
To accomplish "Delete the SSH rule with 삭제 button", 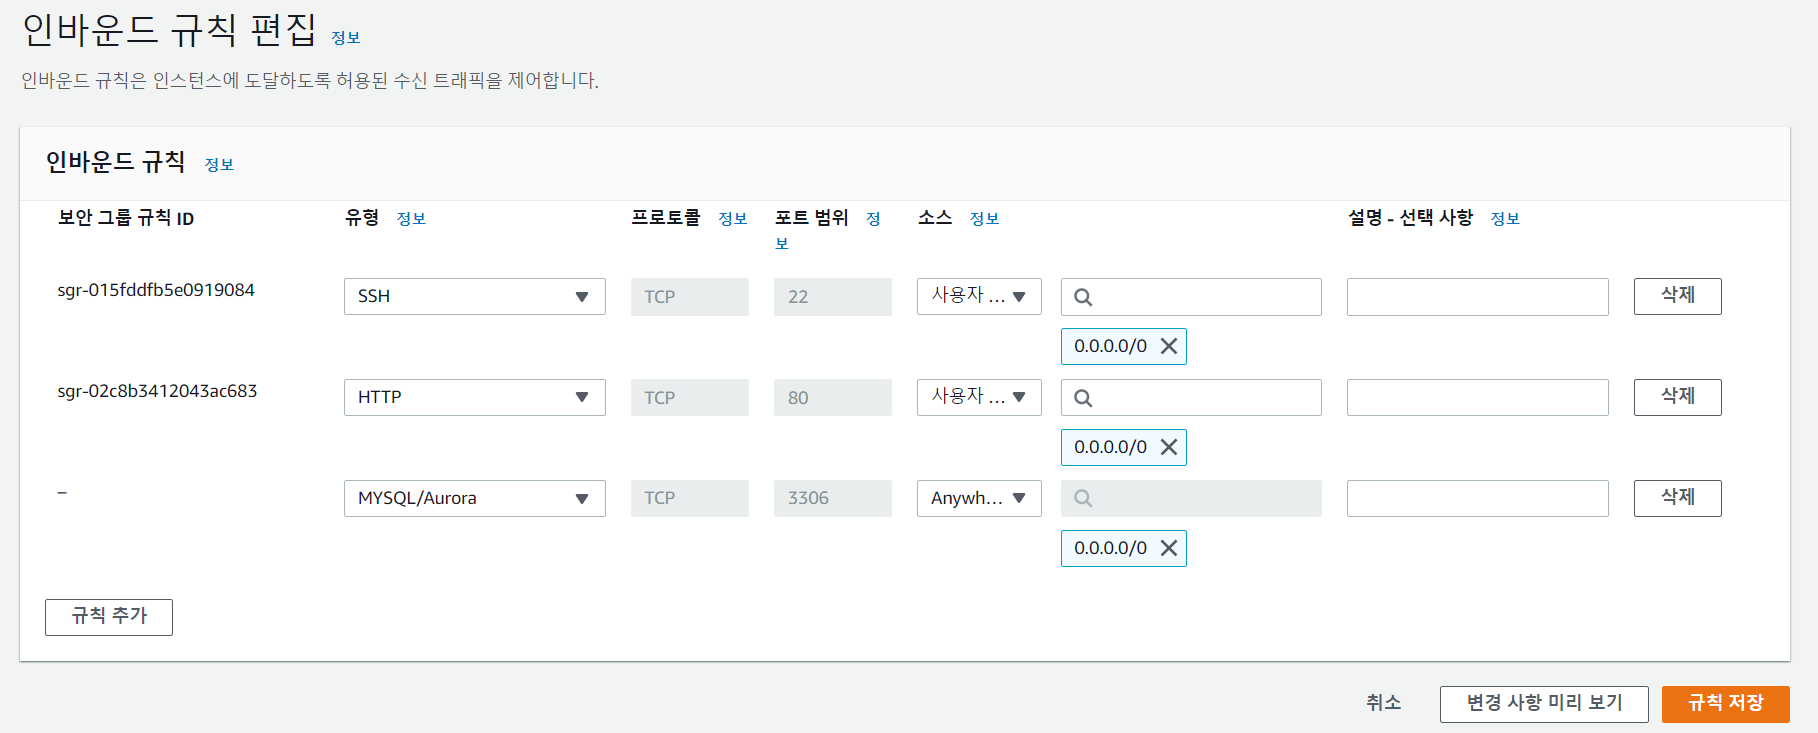I will click(1677, 296).
